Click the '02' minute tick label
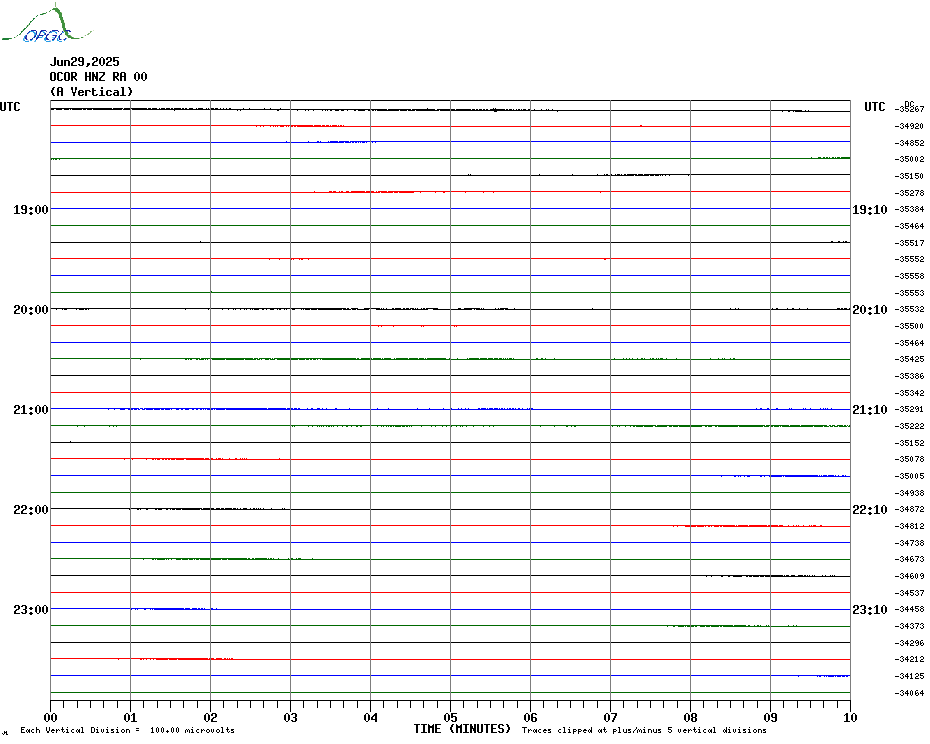This screenshot has height=744, width=930. [x=211, y=717]
